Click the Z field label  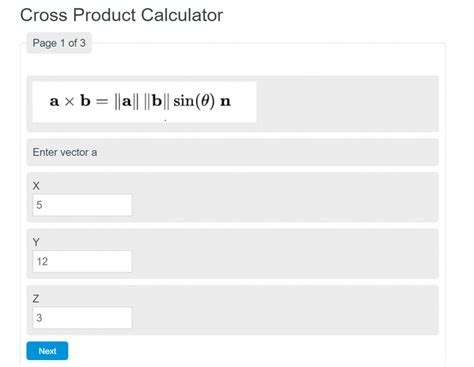pyautogui.click(x=36, y=298)
